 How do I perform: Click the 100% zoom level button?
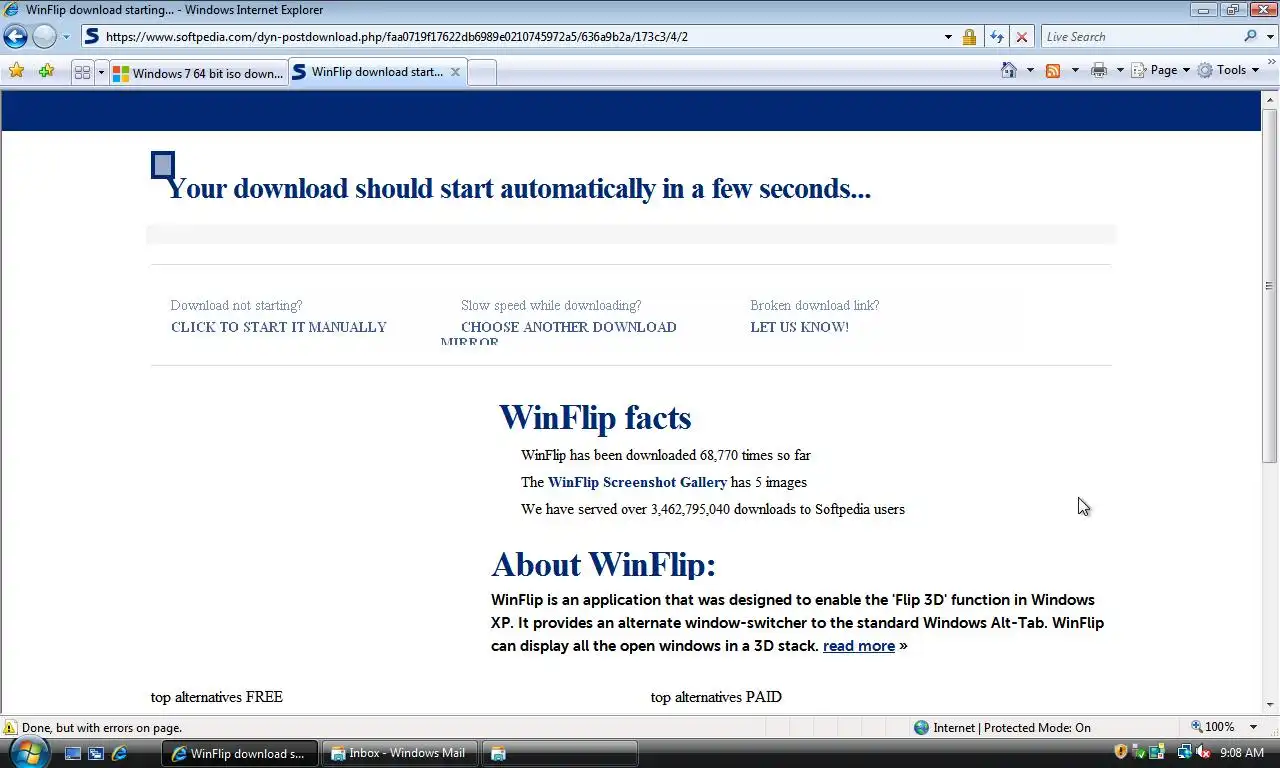point(1212,727)
